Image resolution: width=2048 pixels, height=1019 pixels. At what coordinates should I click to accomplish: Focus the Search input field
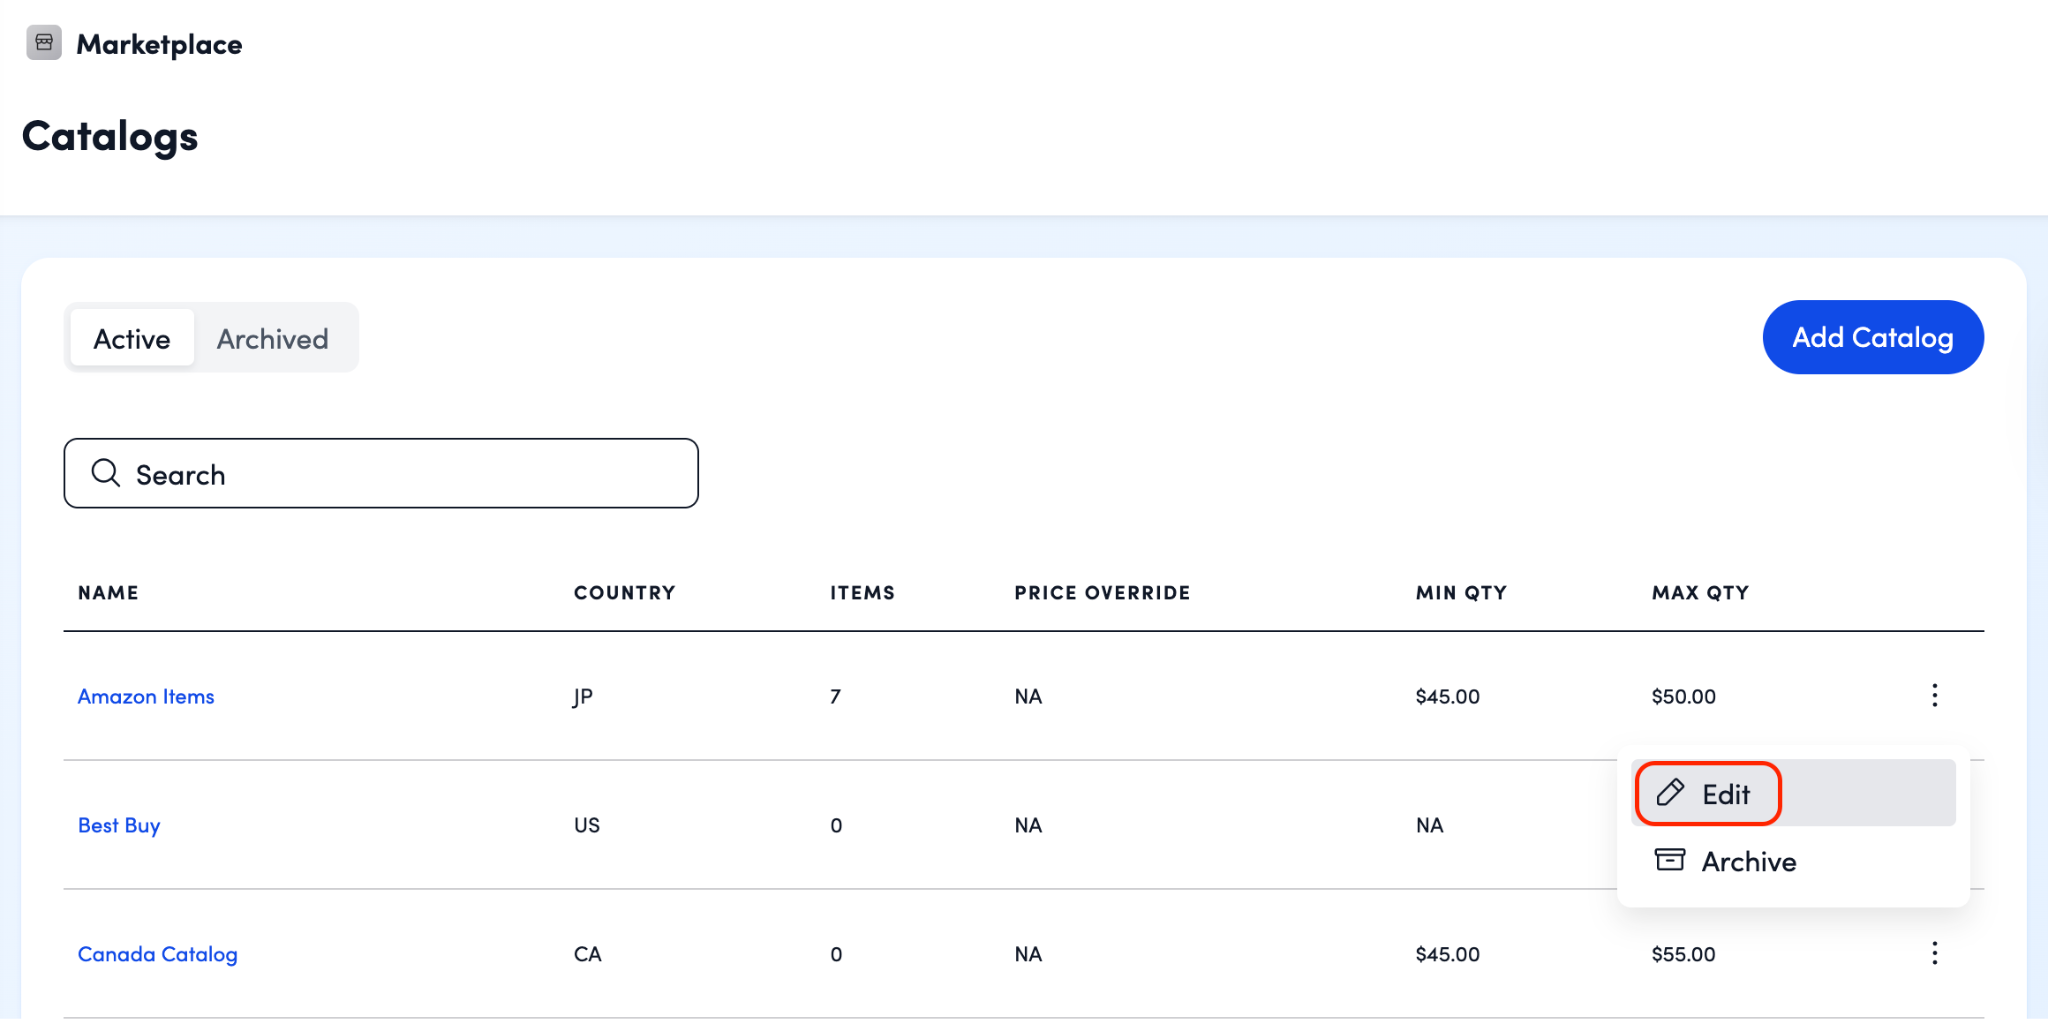[400, 474]
